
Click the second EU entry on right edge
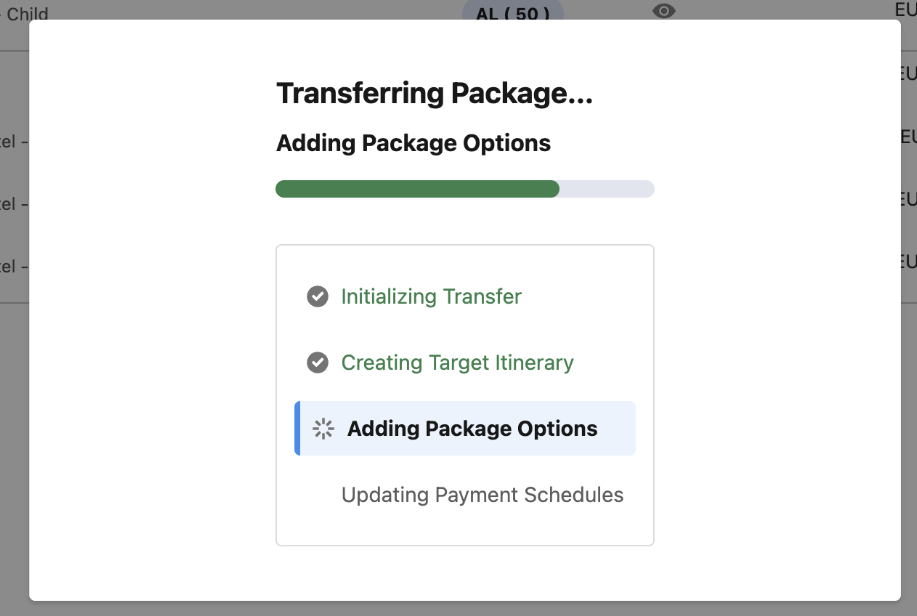coord(908,73)
